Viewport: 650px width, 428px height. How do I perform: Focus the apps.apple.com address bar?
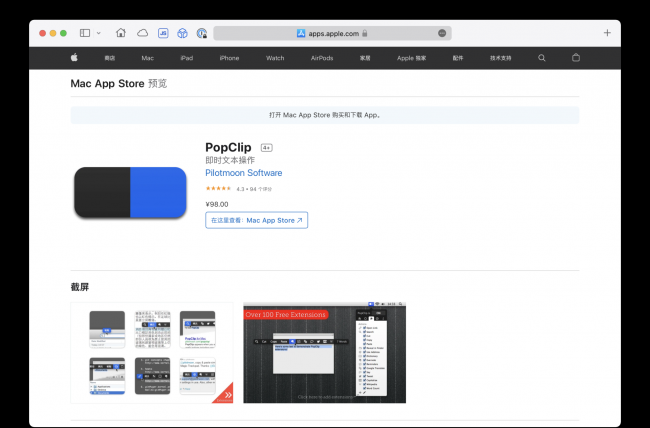point(332,33)
